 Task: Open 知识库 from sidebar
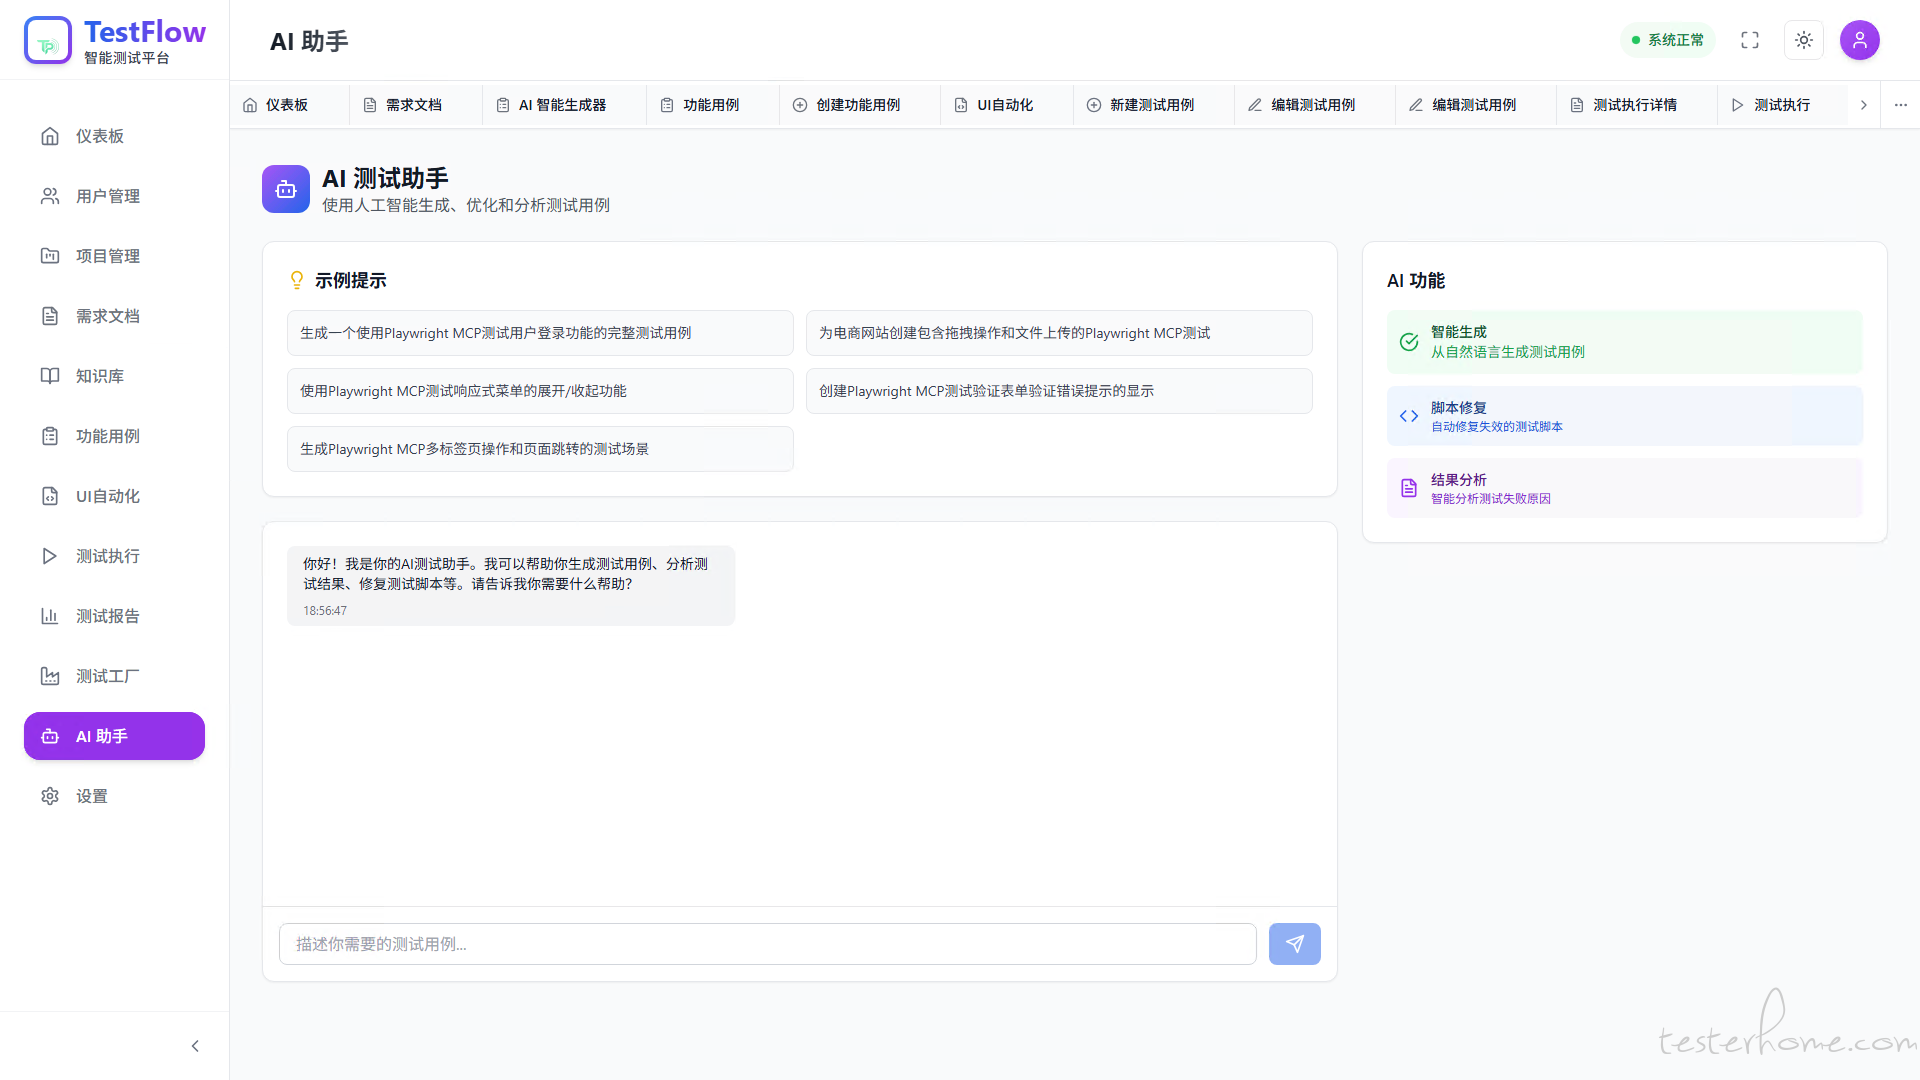click(x=99, y=376)
